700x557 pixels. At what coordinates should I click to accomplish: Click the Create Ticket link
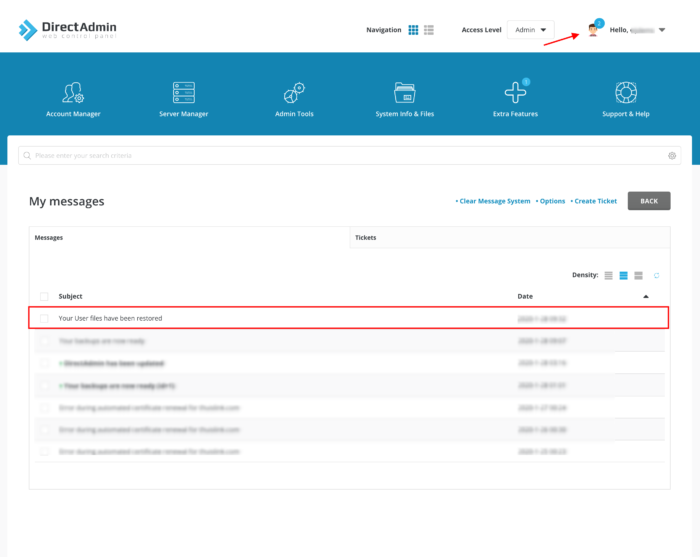tap(595, 201)
